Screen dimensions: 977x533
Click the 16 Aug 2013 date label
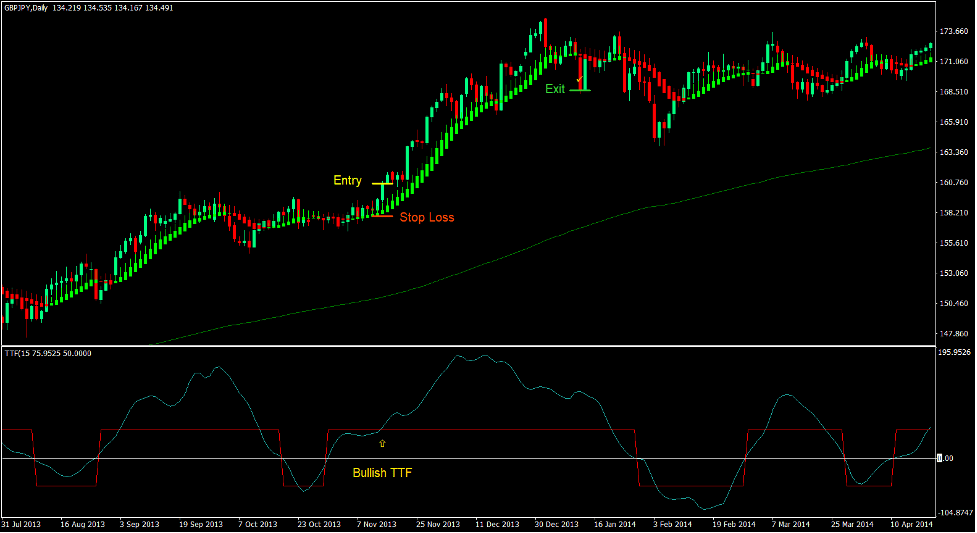pyautogui.click(x=82, y=524)
